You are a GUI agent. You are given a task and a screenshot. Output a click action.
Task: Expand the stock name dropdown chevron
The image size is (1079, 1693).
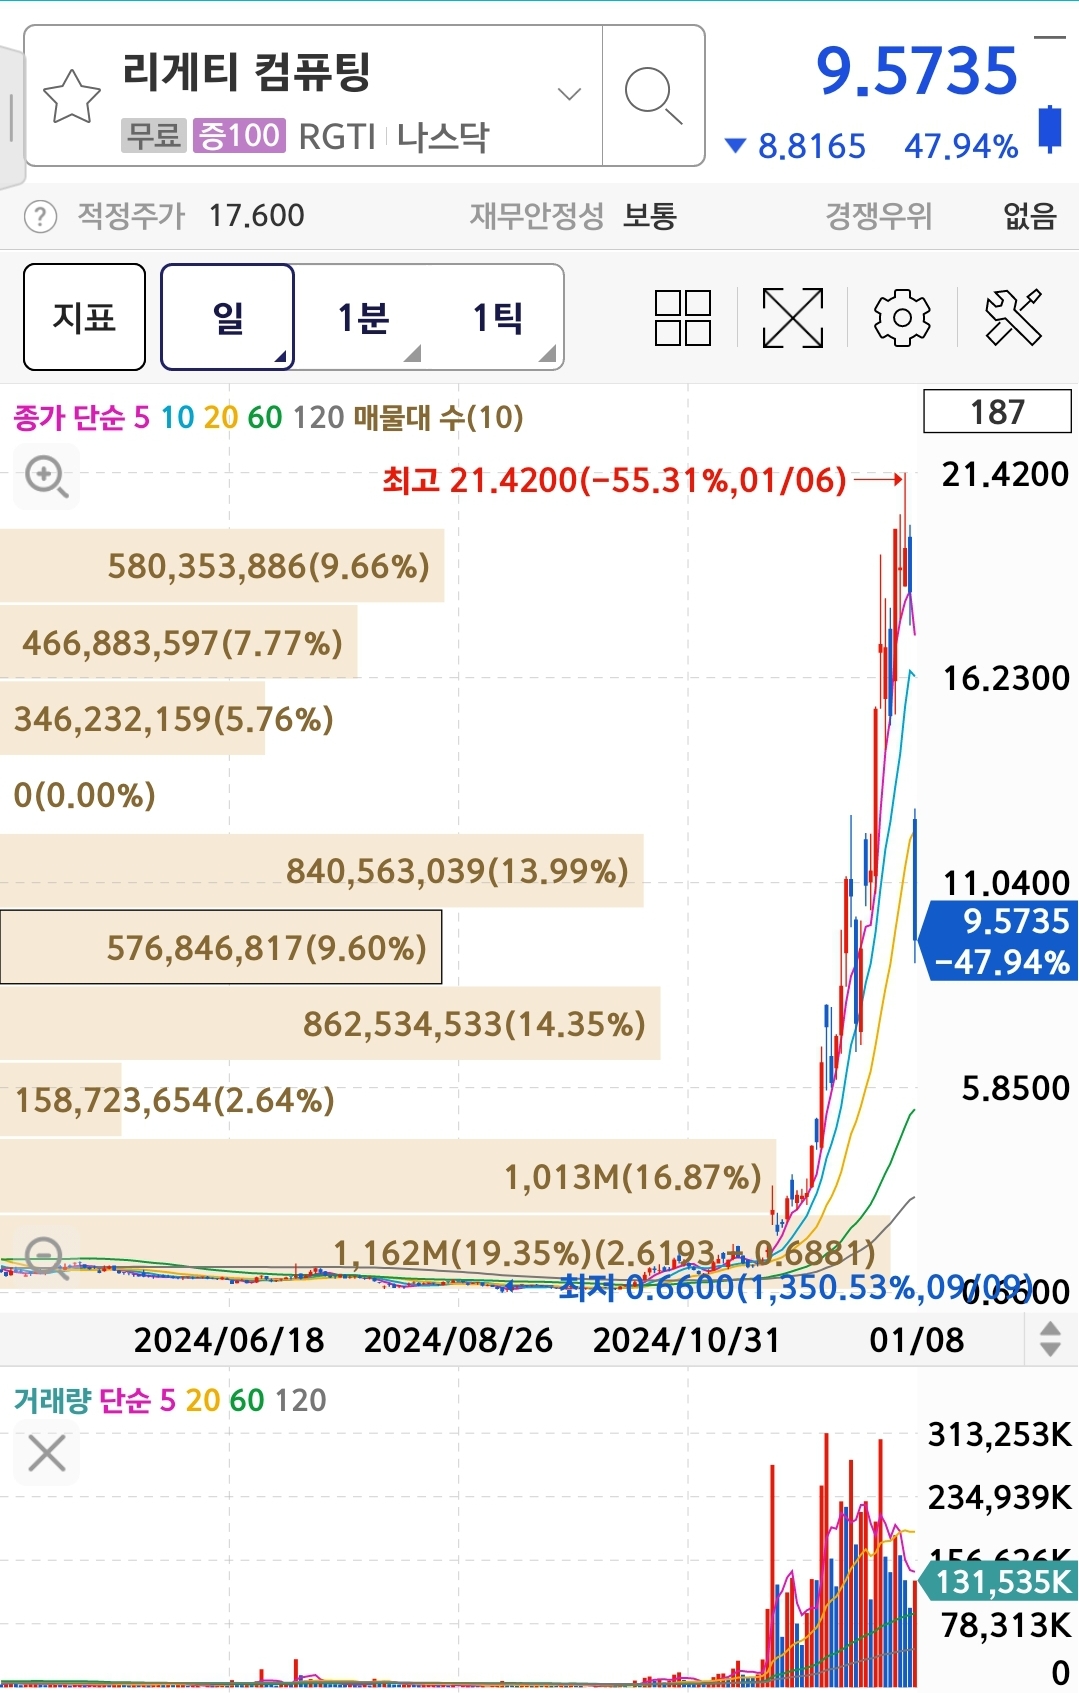click(x=569, y=94)
